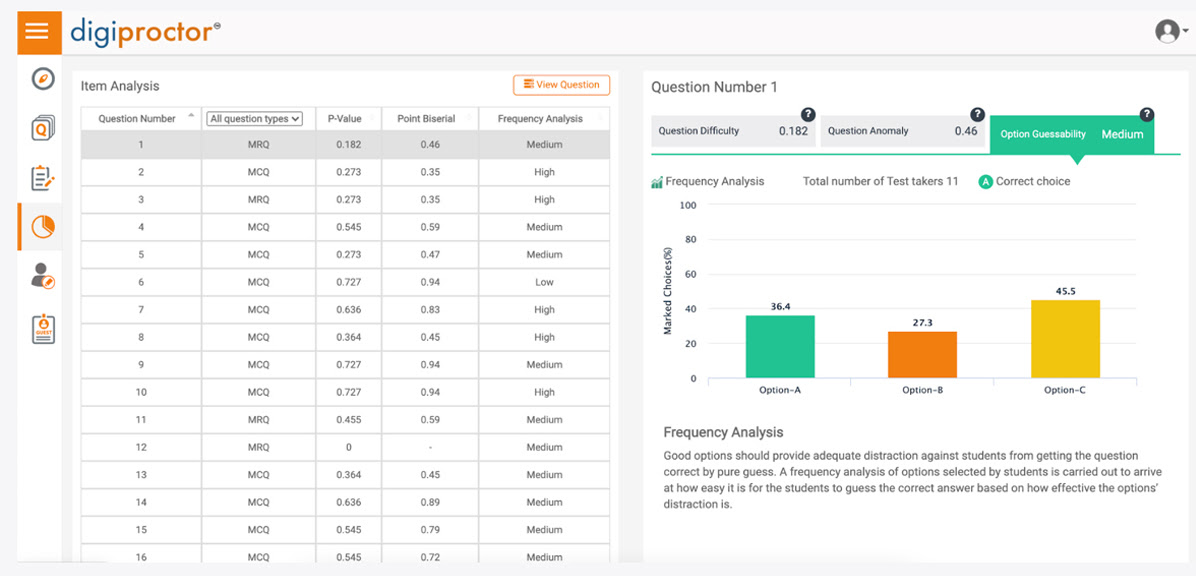Image resolution: width=1196 pixels, height=576 pixels.
Task: Select the pie chart analytics icon
Action: 42,227
